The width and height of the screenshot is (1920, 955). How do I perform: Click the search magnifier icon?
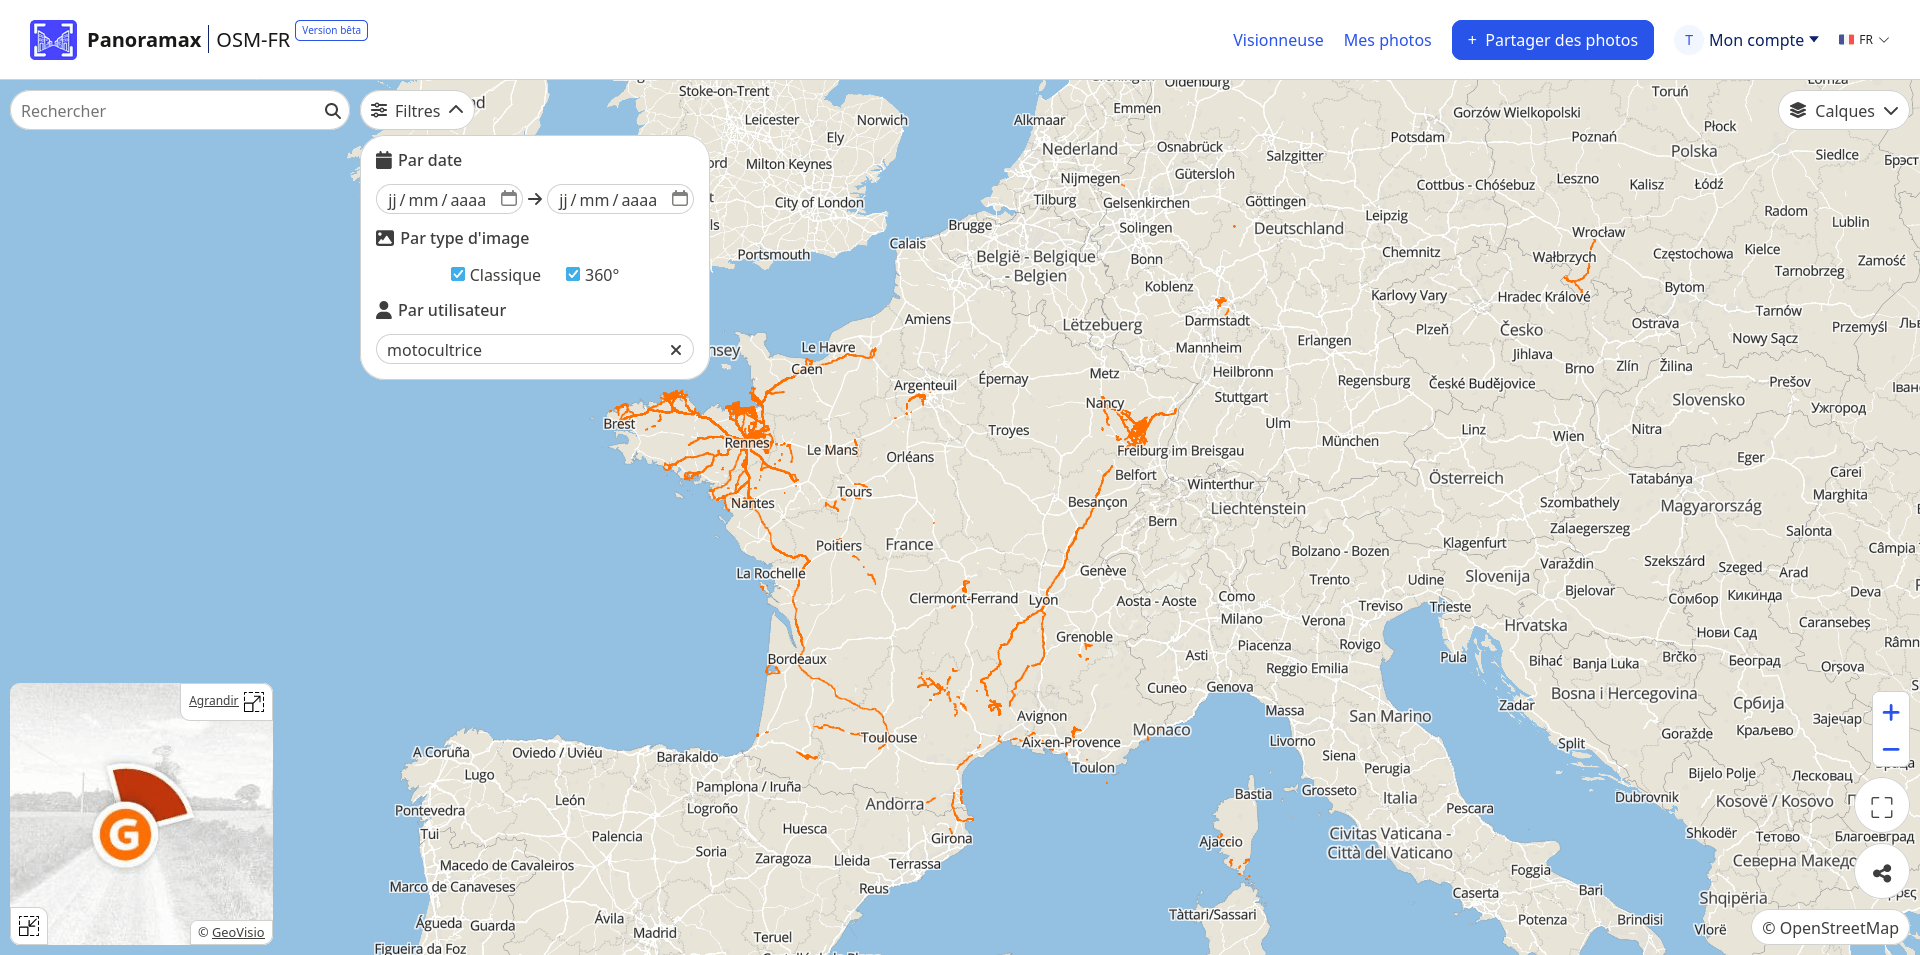332,111
